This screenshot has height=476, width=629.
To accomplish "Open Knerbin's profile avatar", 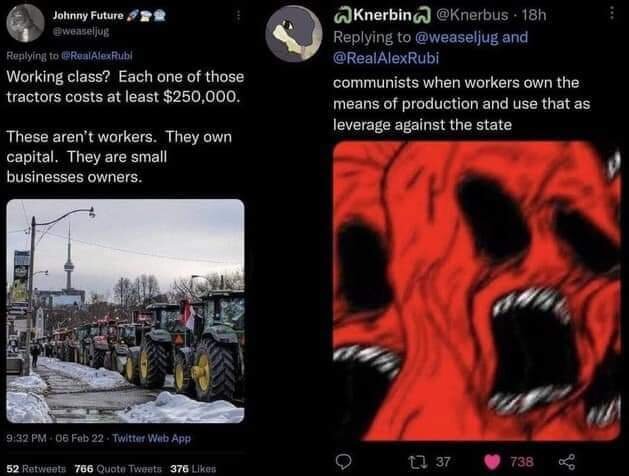I will pyautogui.click(x=294, y=34).
